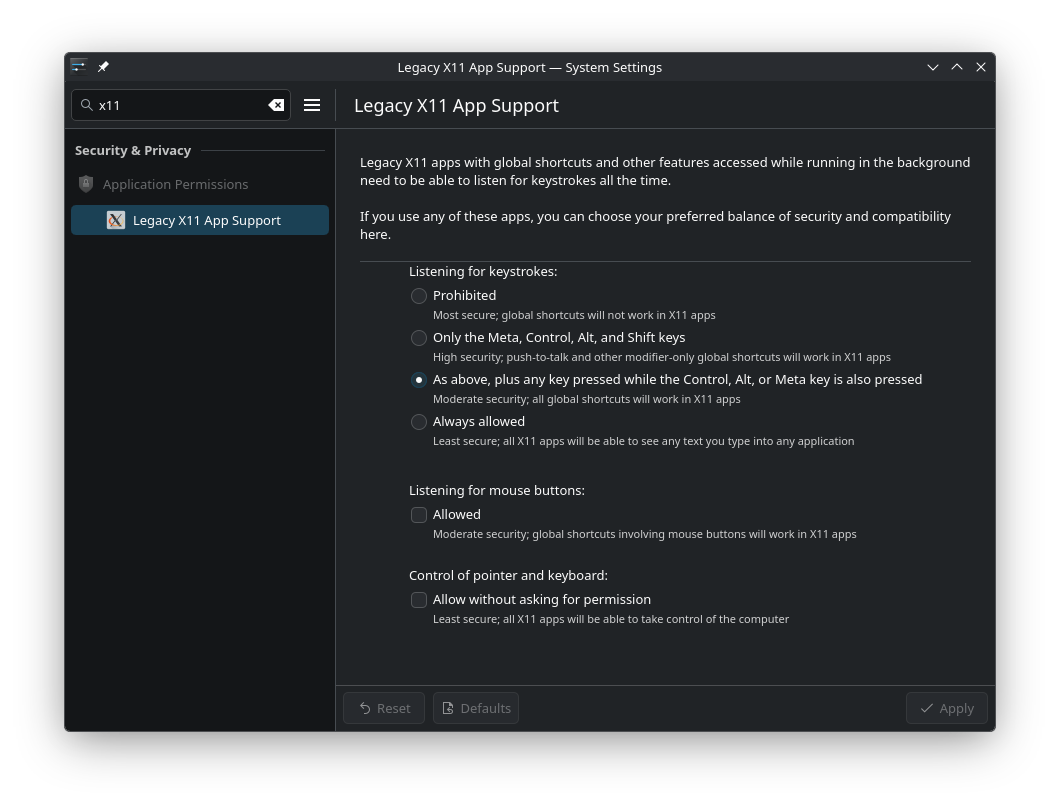Enable Allowed checkbox for mouse buttons
Screen dimensions: 1060x808
[x=418, y=515]
